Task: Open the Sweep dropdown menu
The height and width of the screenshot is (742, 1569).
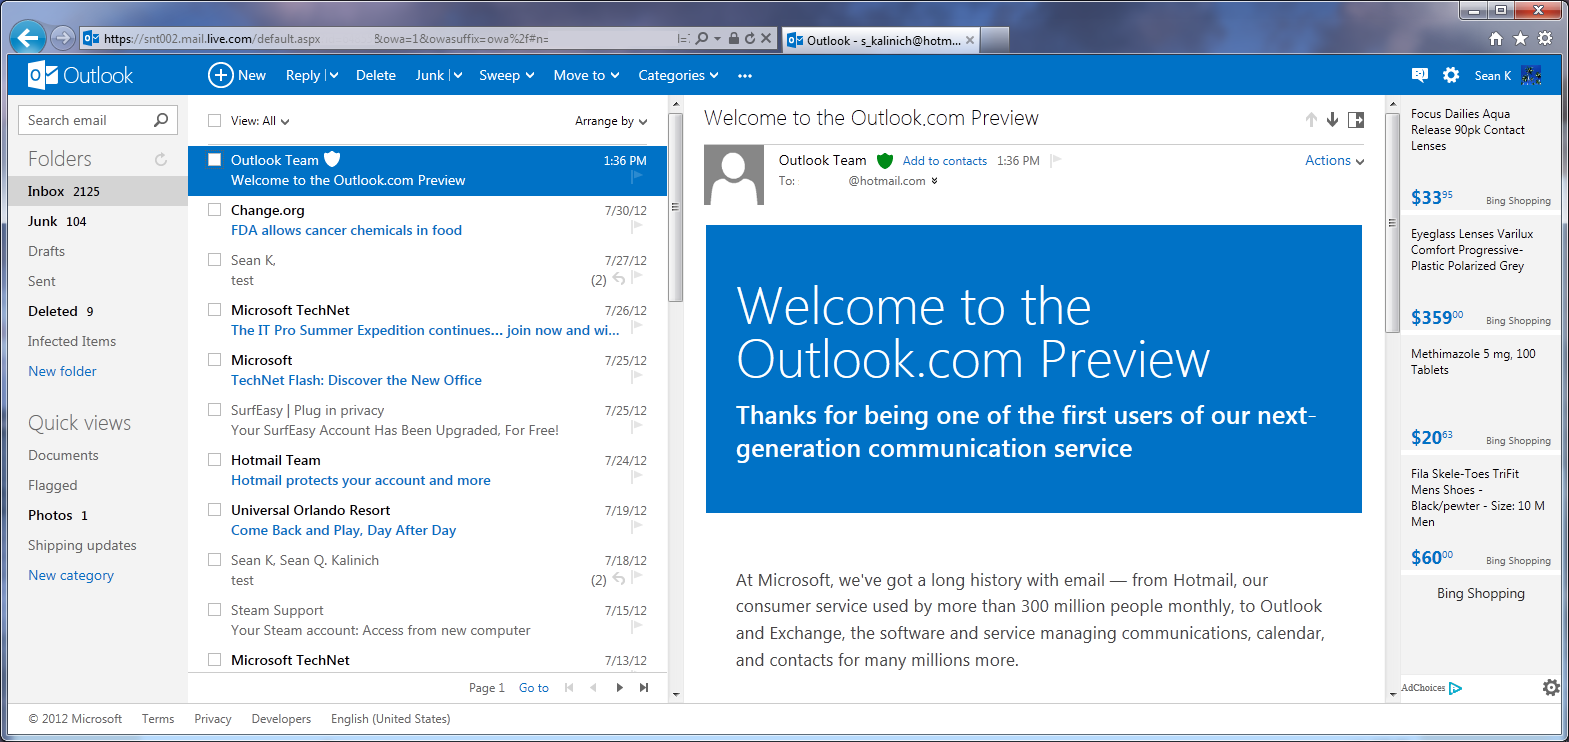Action: (x=506, y=75)
